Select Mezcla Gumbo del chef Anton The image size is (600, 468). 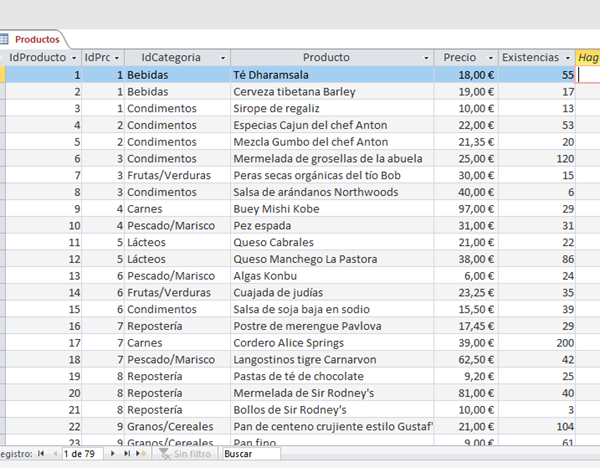tap(332, 142)
